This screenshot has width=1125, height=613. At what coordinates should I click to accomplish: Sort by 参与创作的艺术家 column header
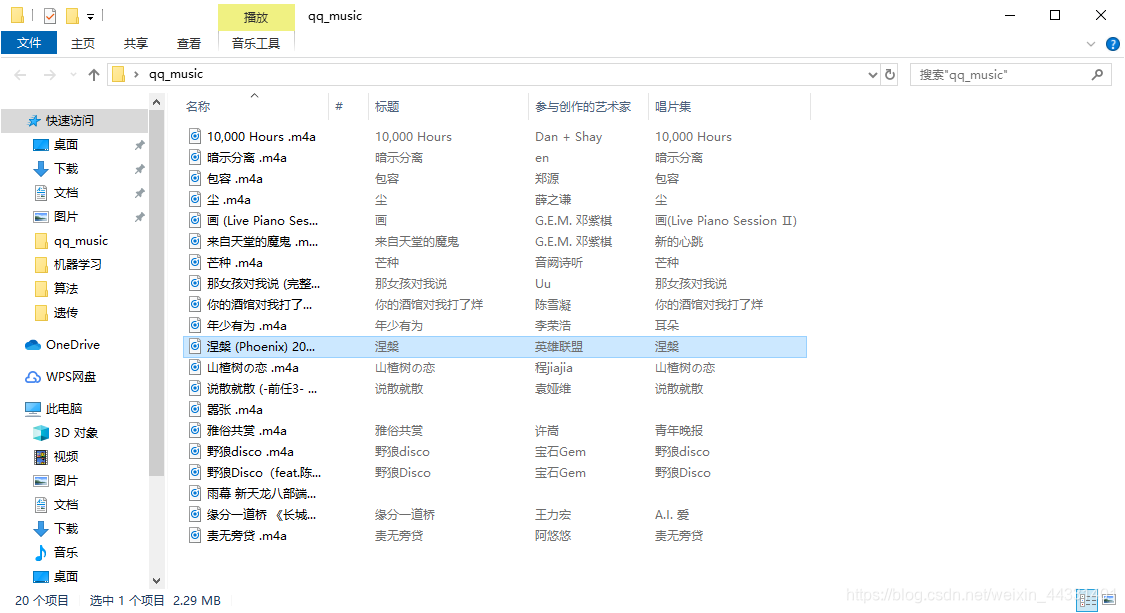(583, 106)
